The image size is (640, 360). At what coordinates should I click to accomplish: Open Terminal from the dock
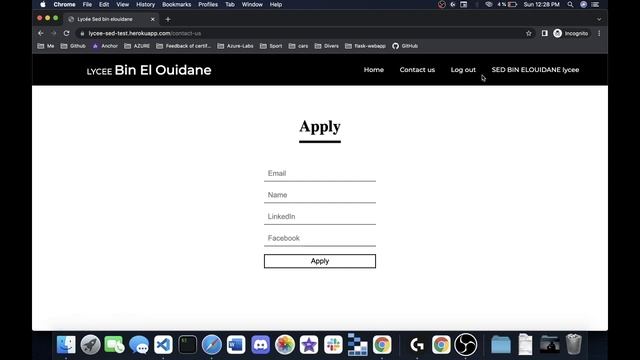[187, 344]
